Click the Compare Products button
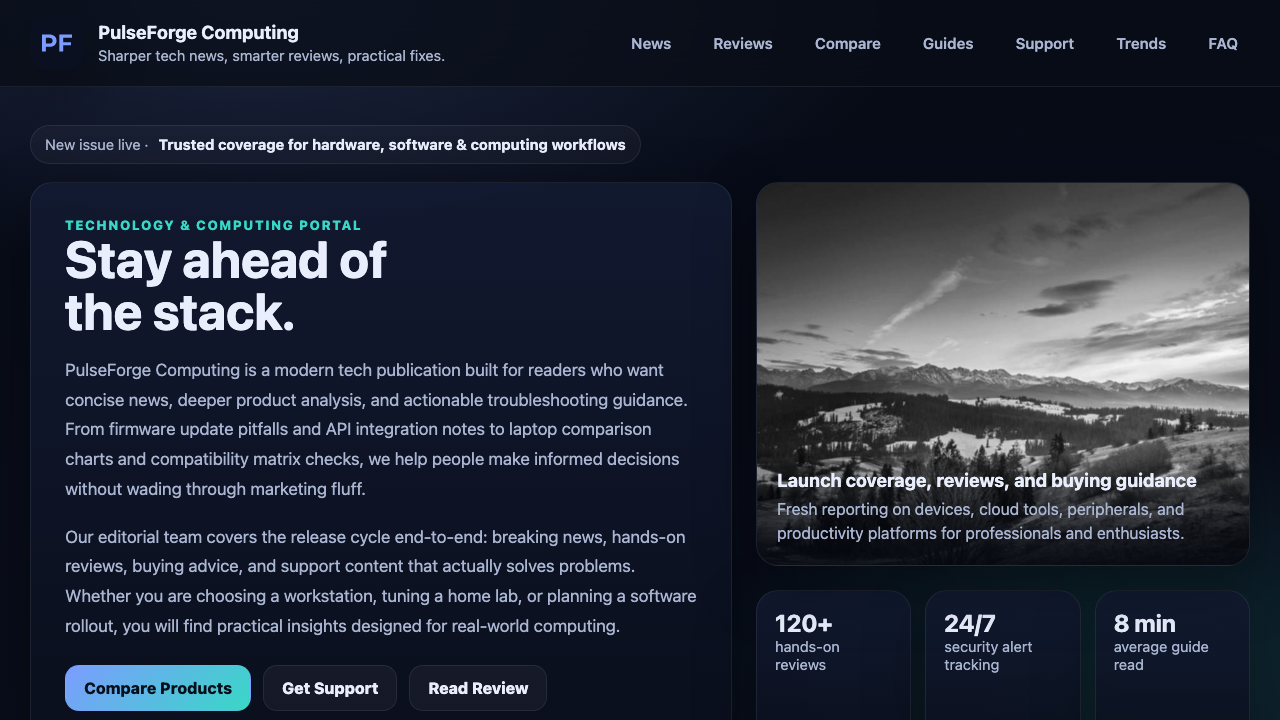Screen dimensions: 1280x720 pyautogui.click(x=157, y=688)
